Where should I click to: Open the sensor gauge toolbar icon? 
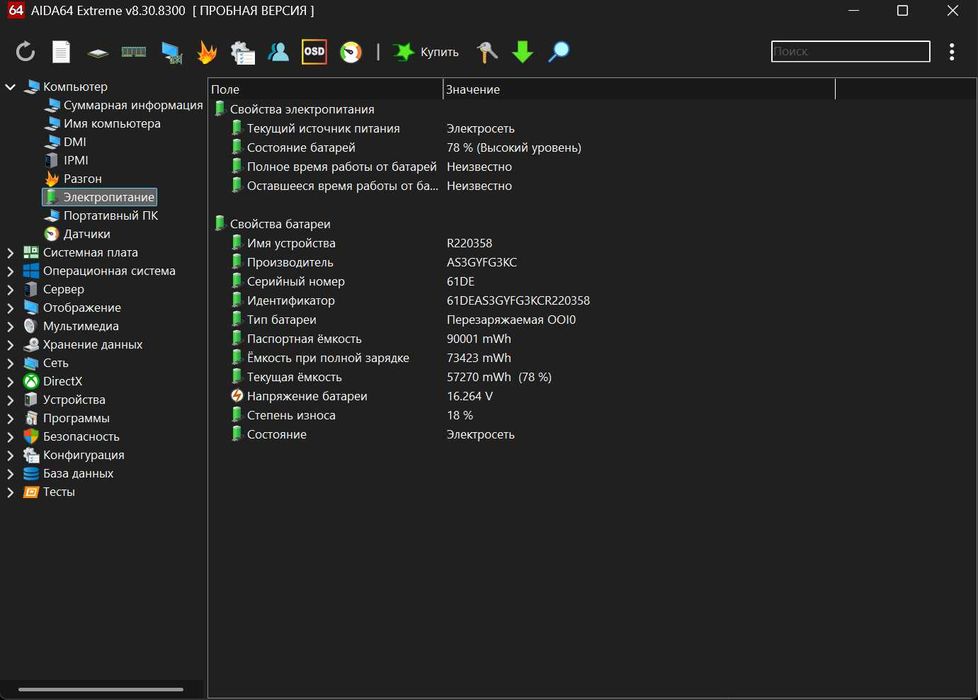(351, 52)
